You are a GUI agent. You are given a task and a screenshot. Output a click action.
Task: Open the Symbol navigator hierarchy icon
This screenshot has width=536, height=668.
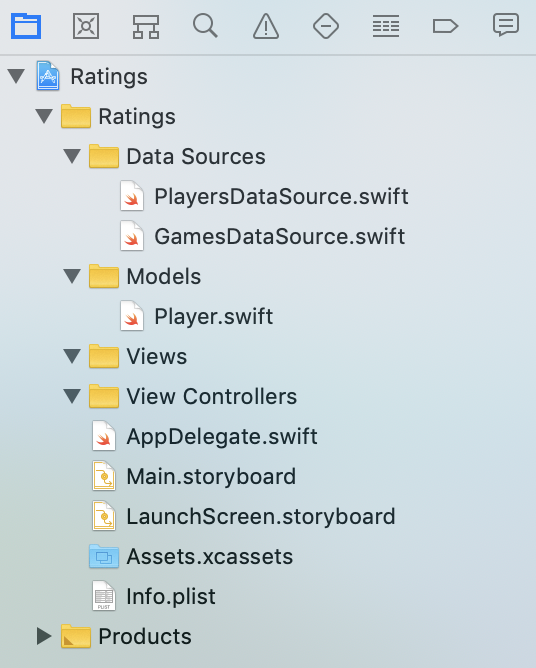(146, 26)
